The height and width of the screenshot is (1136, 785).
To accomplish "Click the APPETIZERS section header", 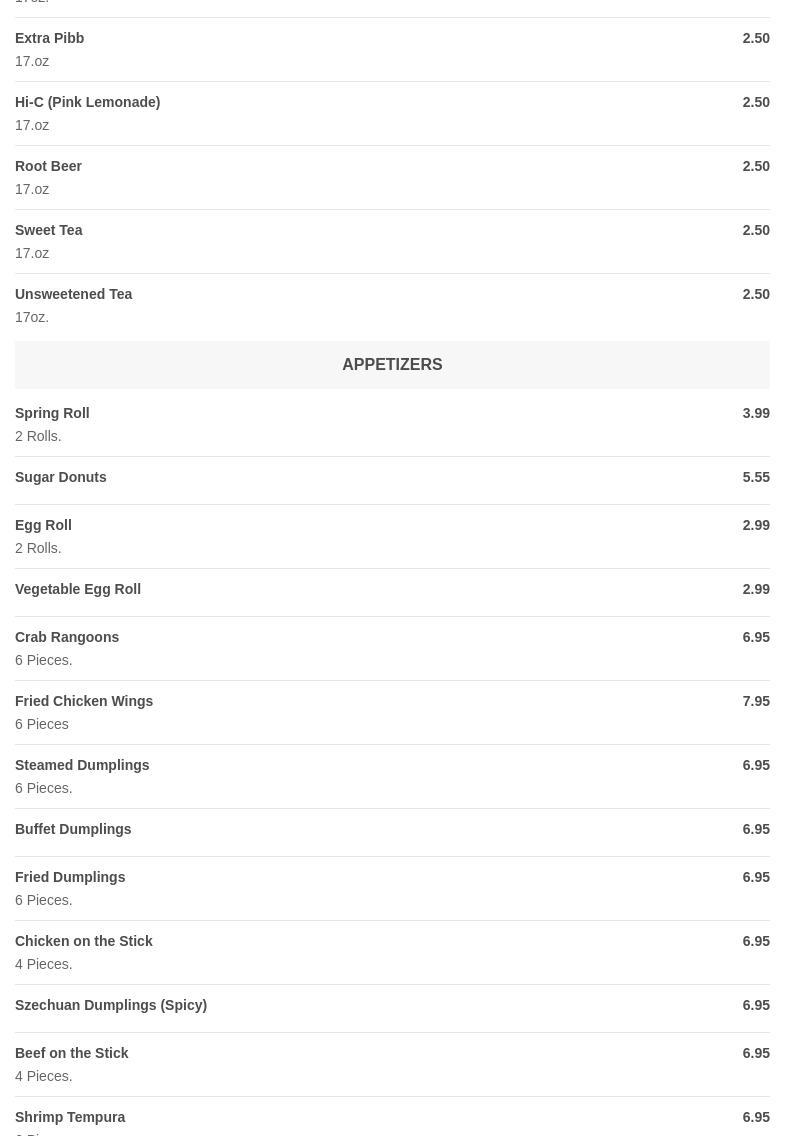I will click(x=392, y=365).
